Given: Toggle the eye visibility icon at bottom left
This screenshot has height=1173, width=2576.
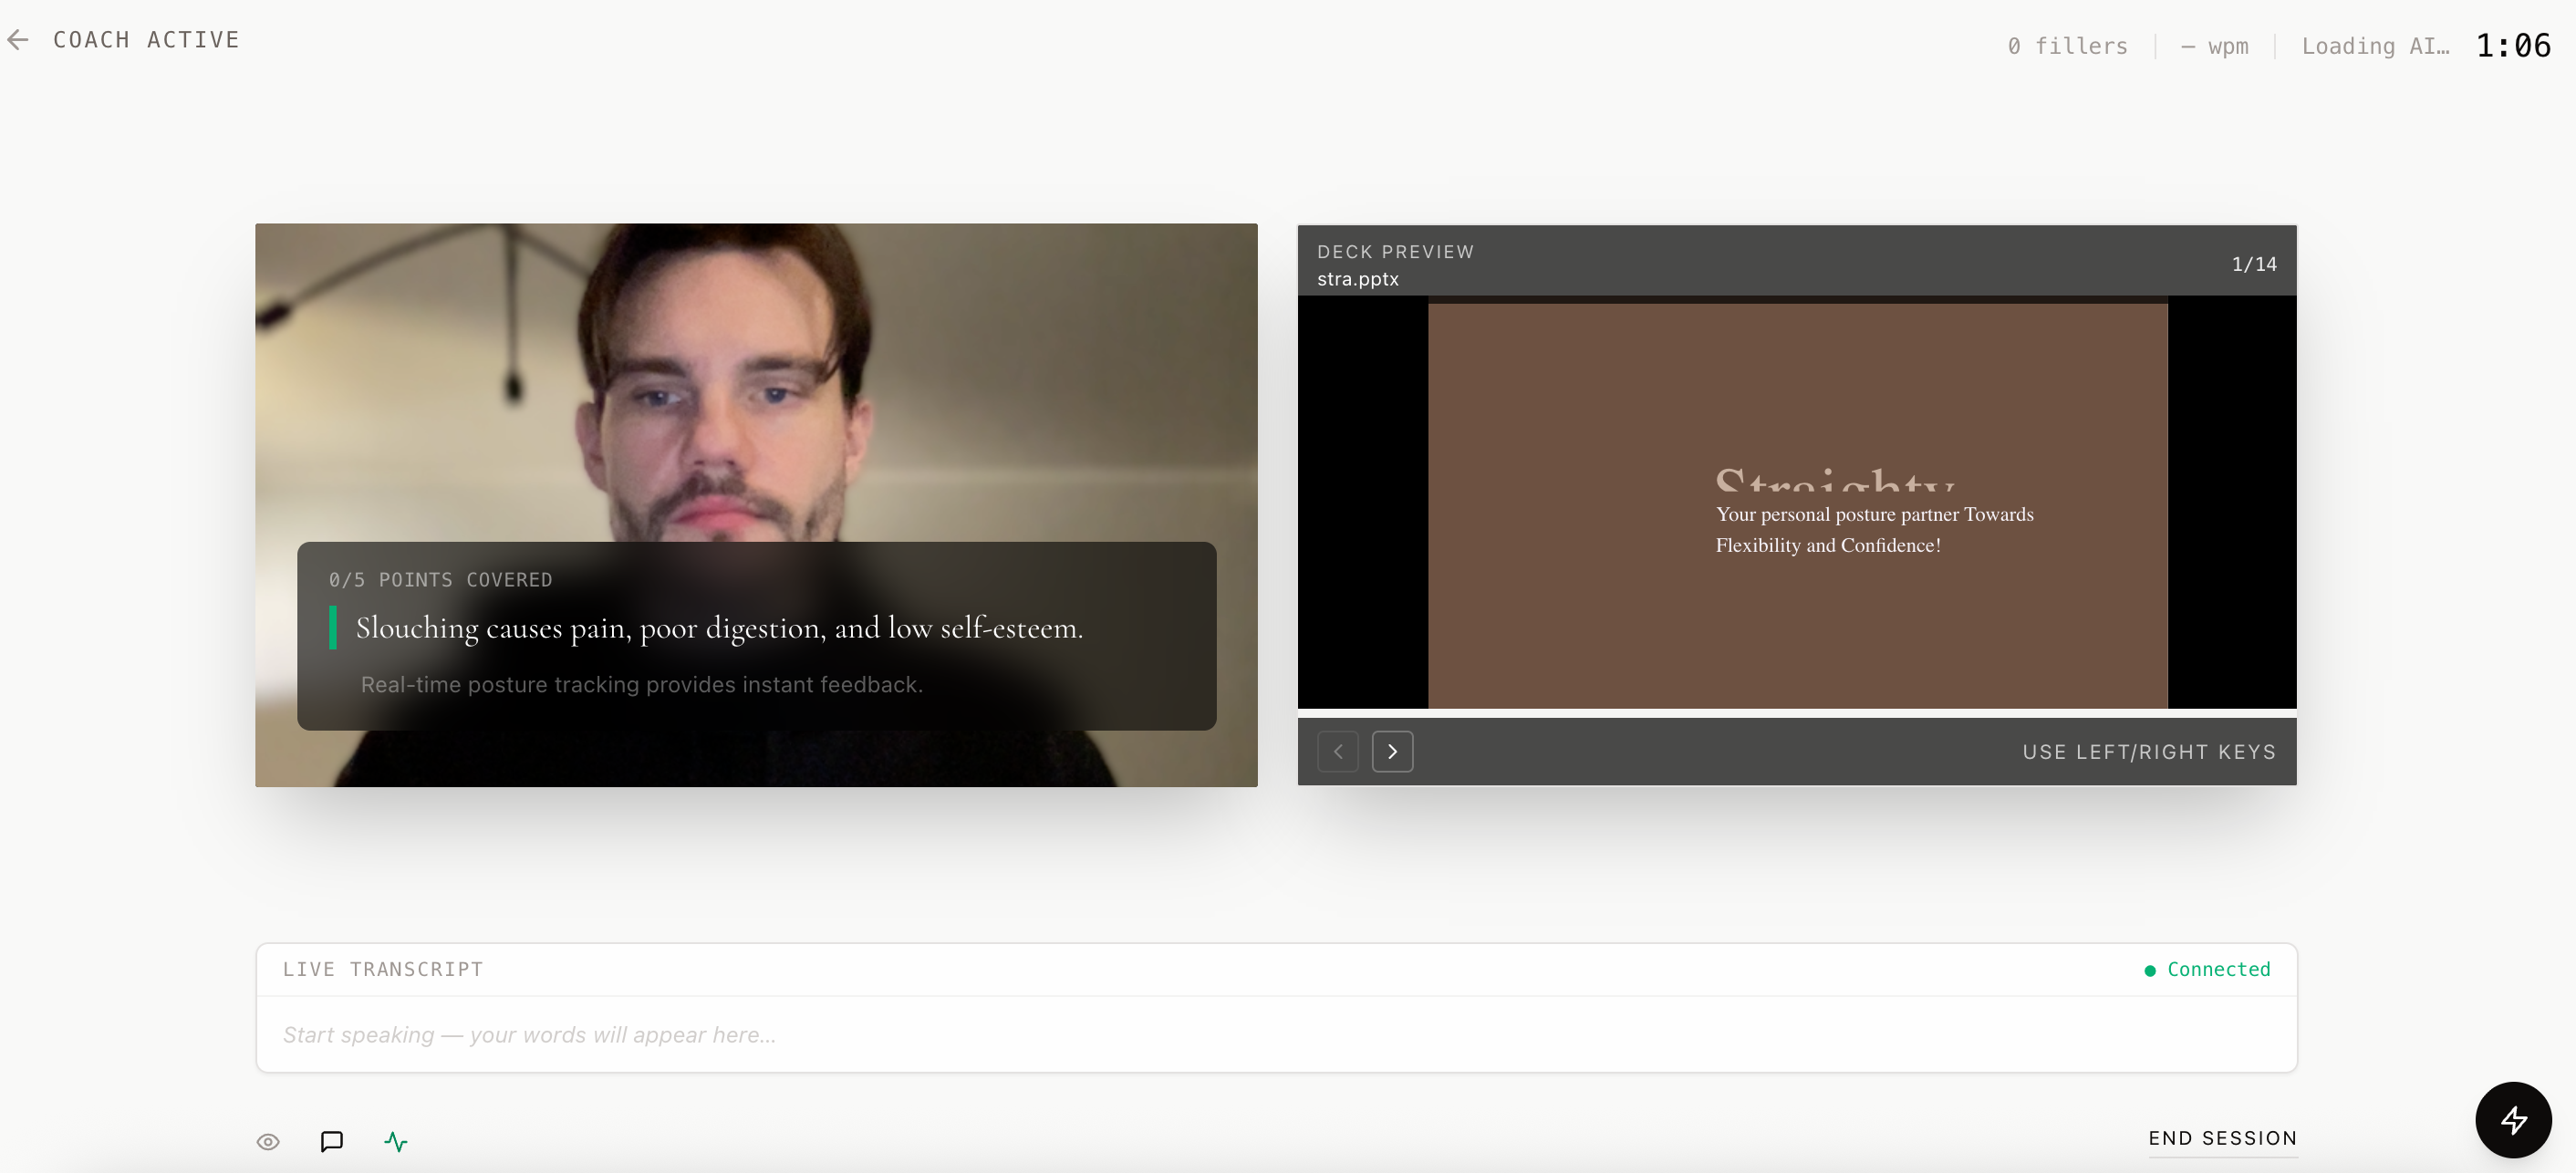Looking at the screenshot, I should coord(268,1141).
